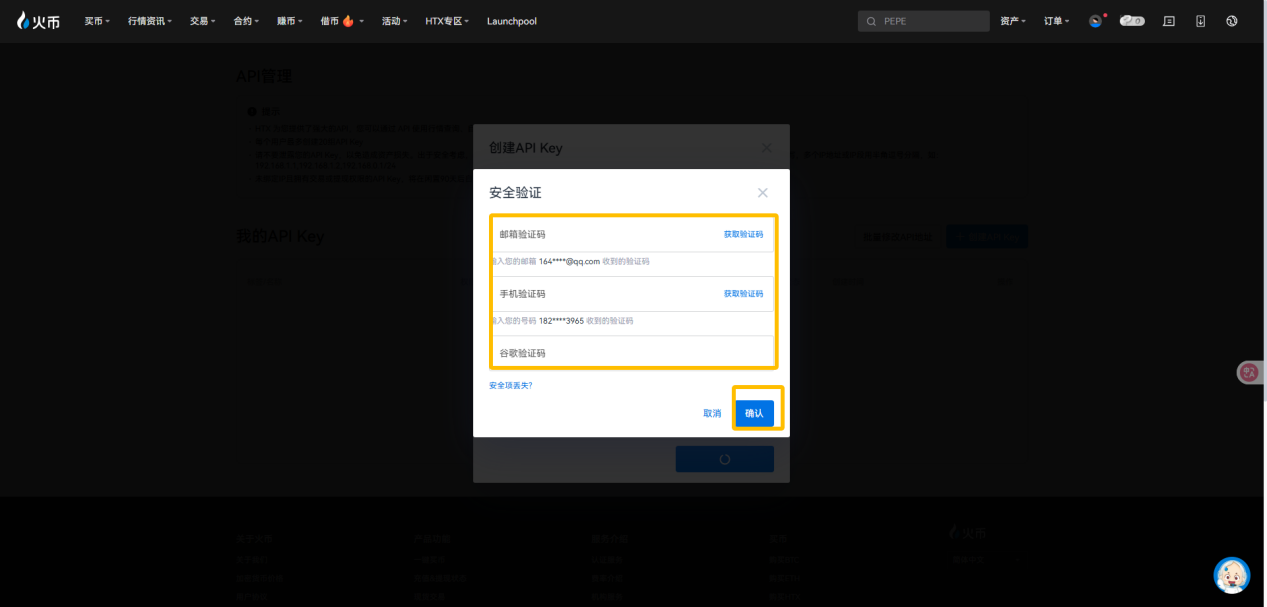Open the 安全项丢失? link
1267x607 pixels.
(x=510, y=385)
